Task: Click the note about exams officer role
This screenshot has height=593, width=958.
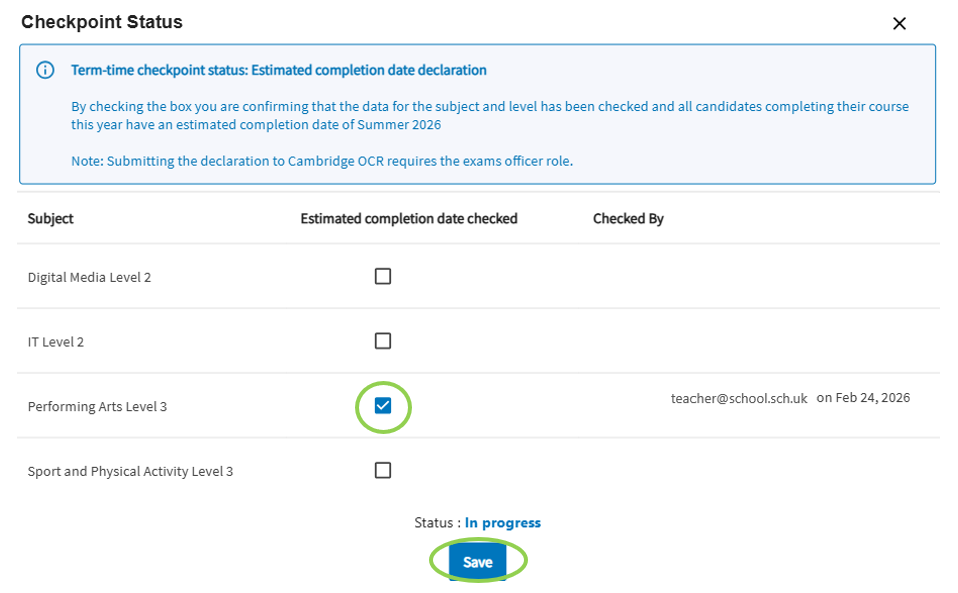Action: tap(322, 161)
